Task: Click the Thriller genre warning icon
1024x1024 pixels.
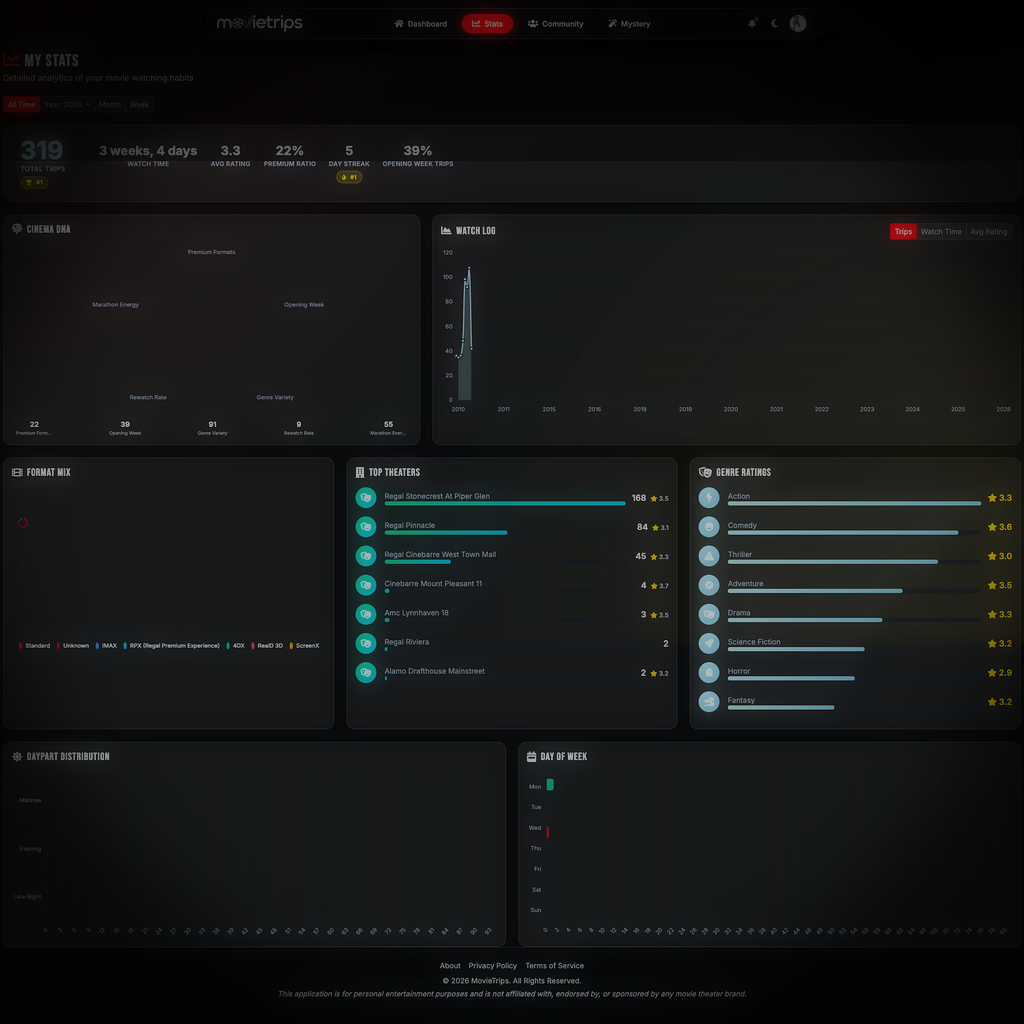Action: coord(709,556)
